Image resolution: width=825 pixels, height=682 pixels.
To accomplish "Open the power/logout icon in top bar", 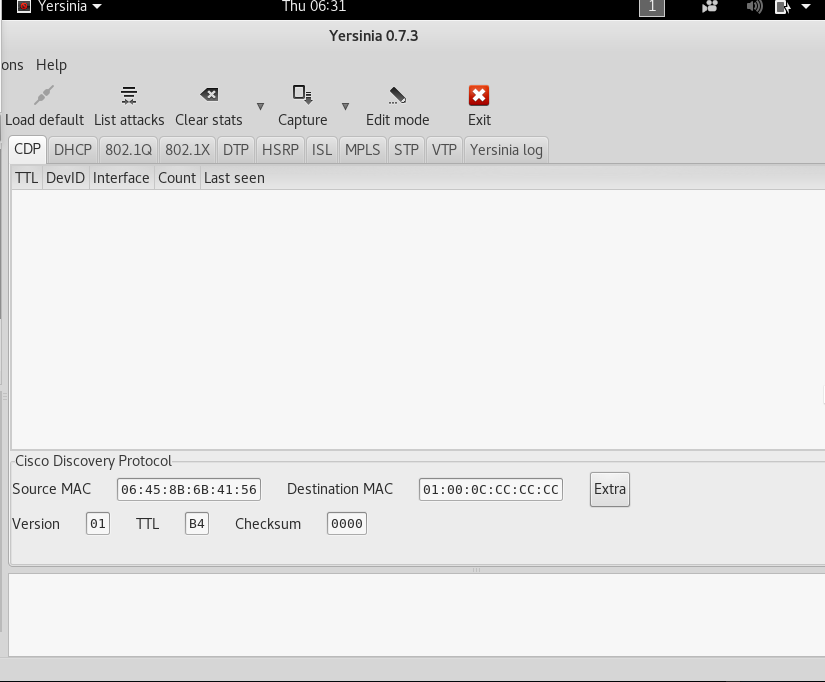I will [x=782, y=7].
